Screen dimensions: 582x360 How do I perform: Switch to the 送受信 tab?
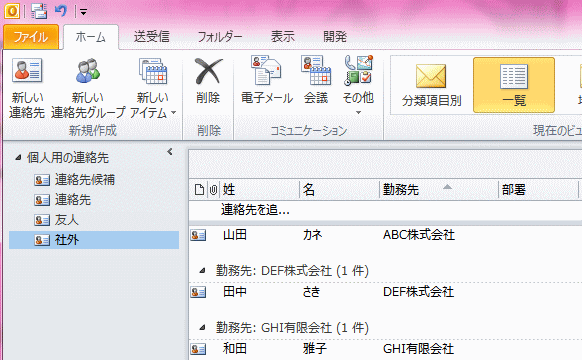151,37
